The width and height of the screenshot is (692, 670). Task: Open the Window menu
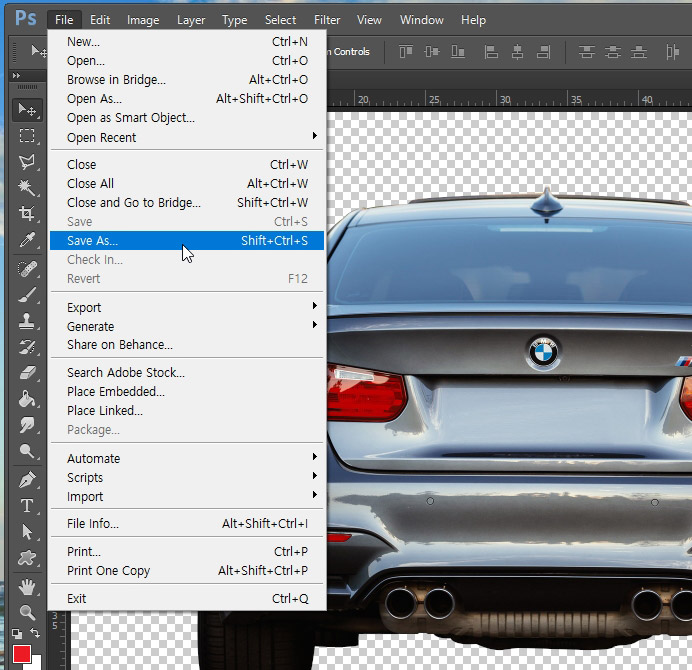tap(421, 20)
